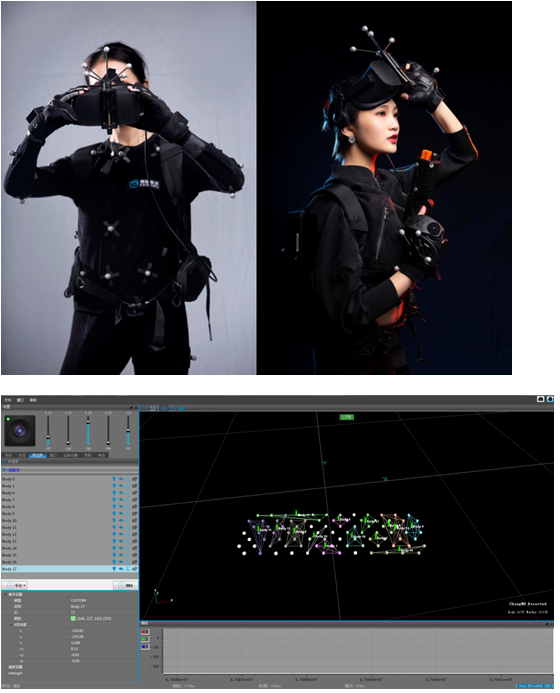Toggle the lightbulb icon for Body 17
This screenshot has height=693, width=560.
click(114, 569)
